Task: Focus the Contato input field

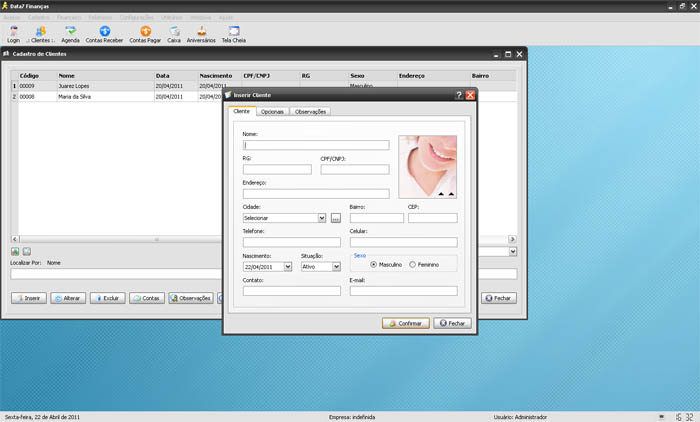Action: (x=292, y=291)
